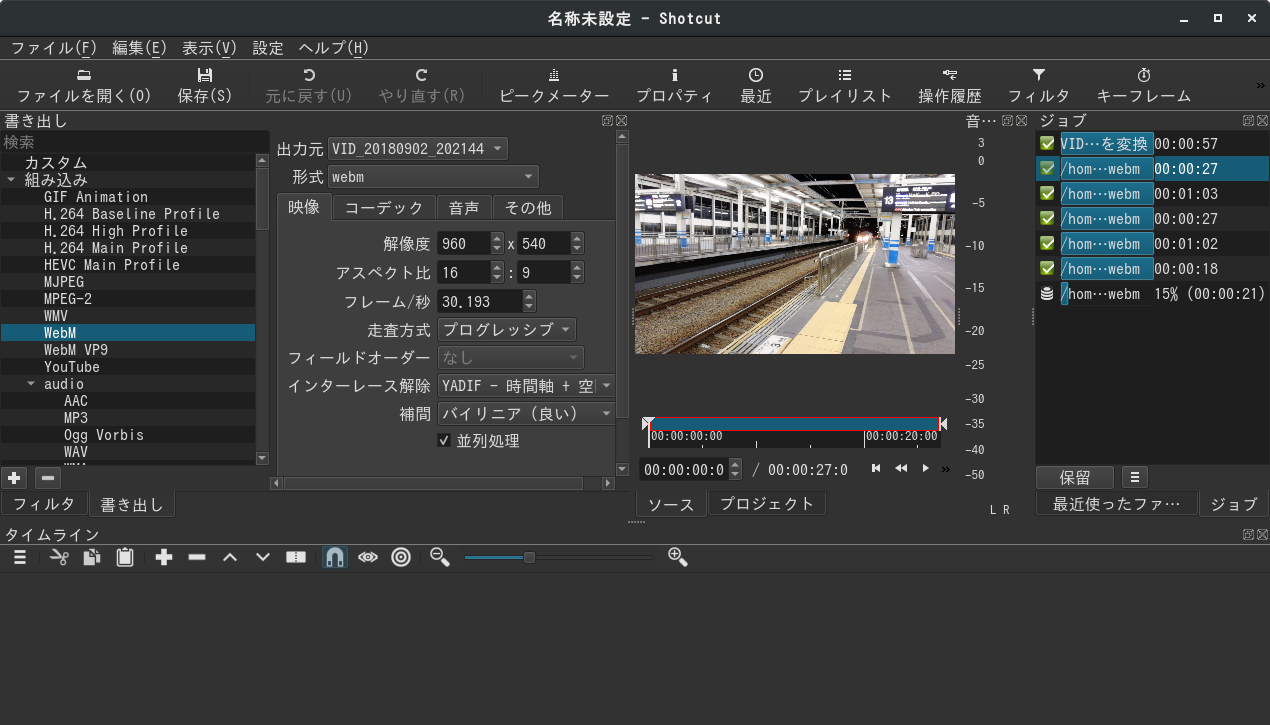Remove export preset with minus button
The width and height of the screenshot is (1270, 725).
[48, 478]
